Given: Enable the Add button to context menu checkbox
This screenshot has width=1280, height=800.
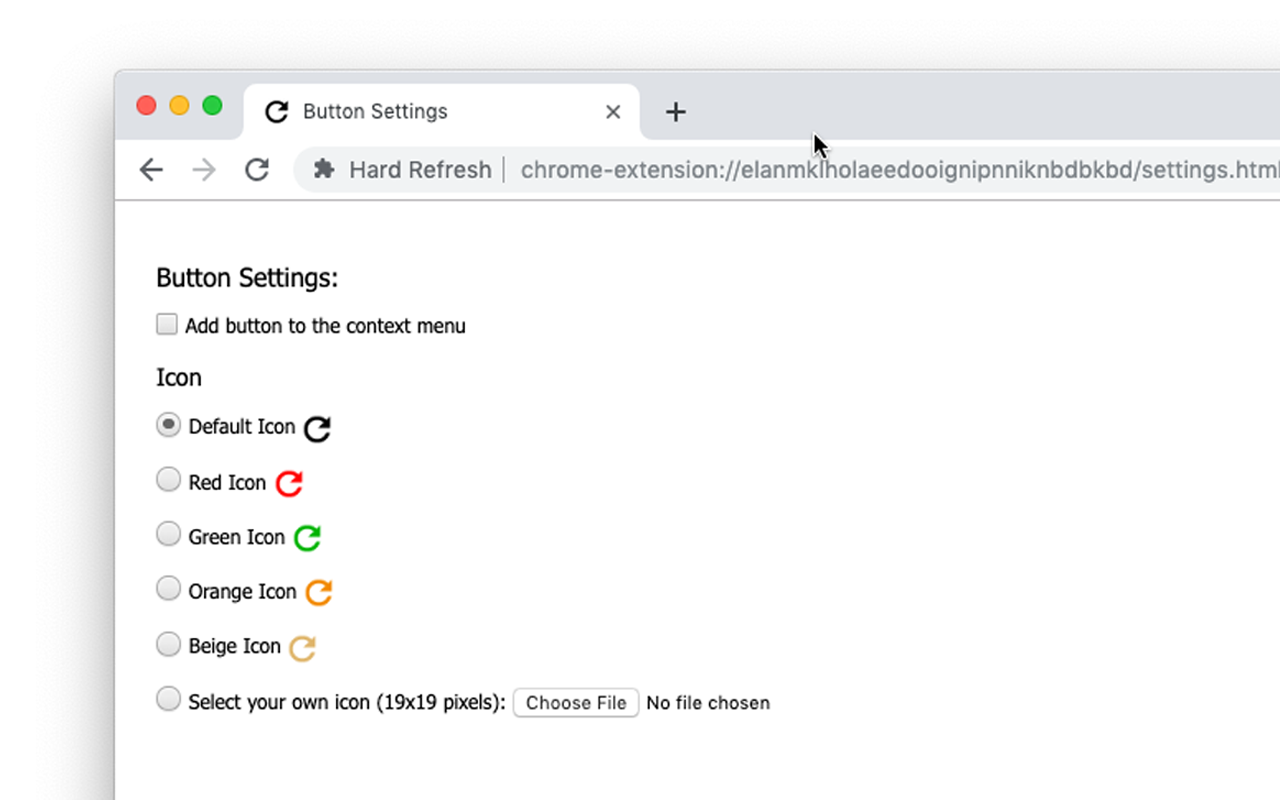Looking at the screenshot, I should point(166,323).
